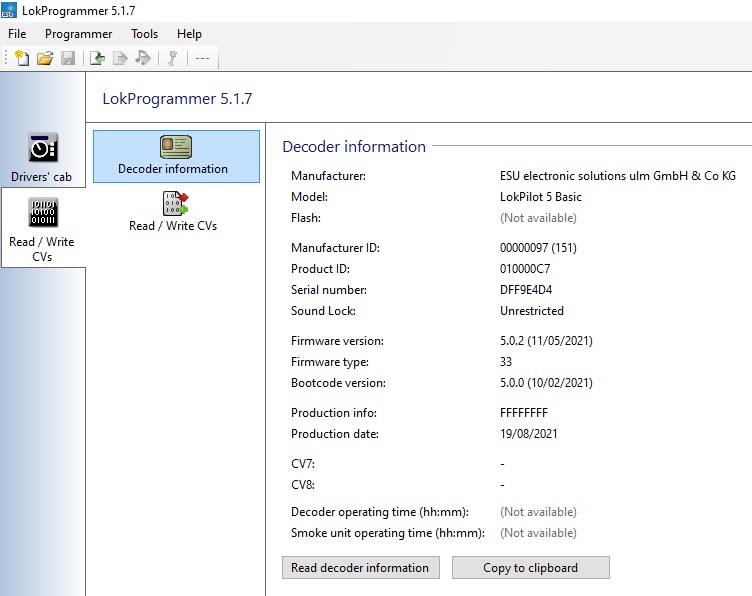Click the greyed write decoder data icon

tap(120, 58)
